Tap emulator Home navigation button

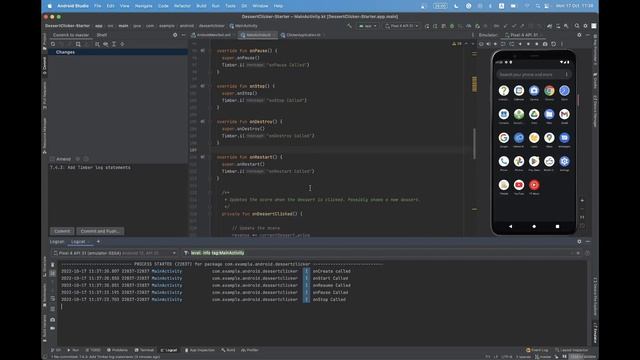pyautogui.click(x=534, y=226)
